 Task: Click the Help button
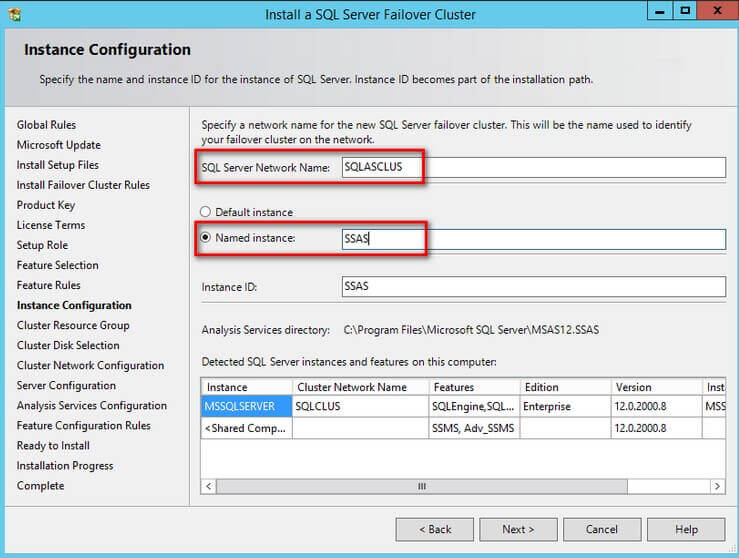click(686, 529)
